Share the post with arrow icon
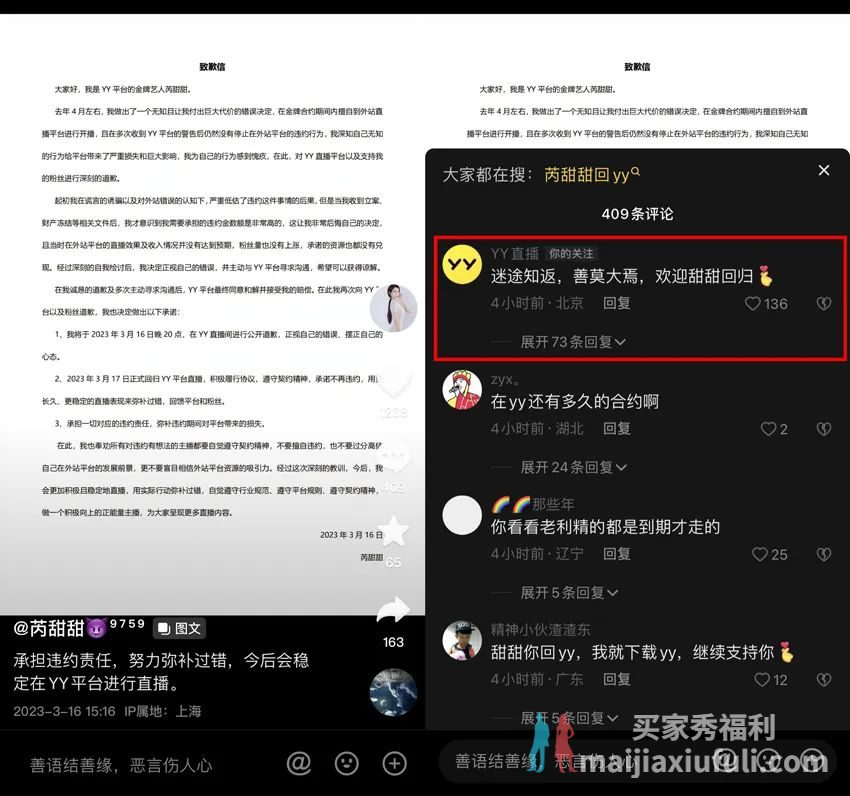This screenshot has height=796, width=850. click(394, 610)
